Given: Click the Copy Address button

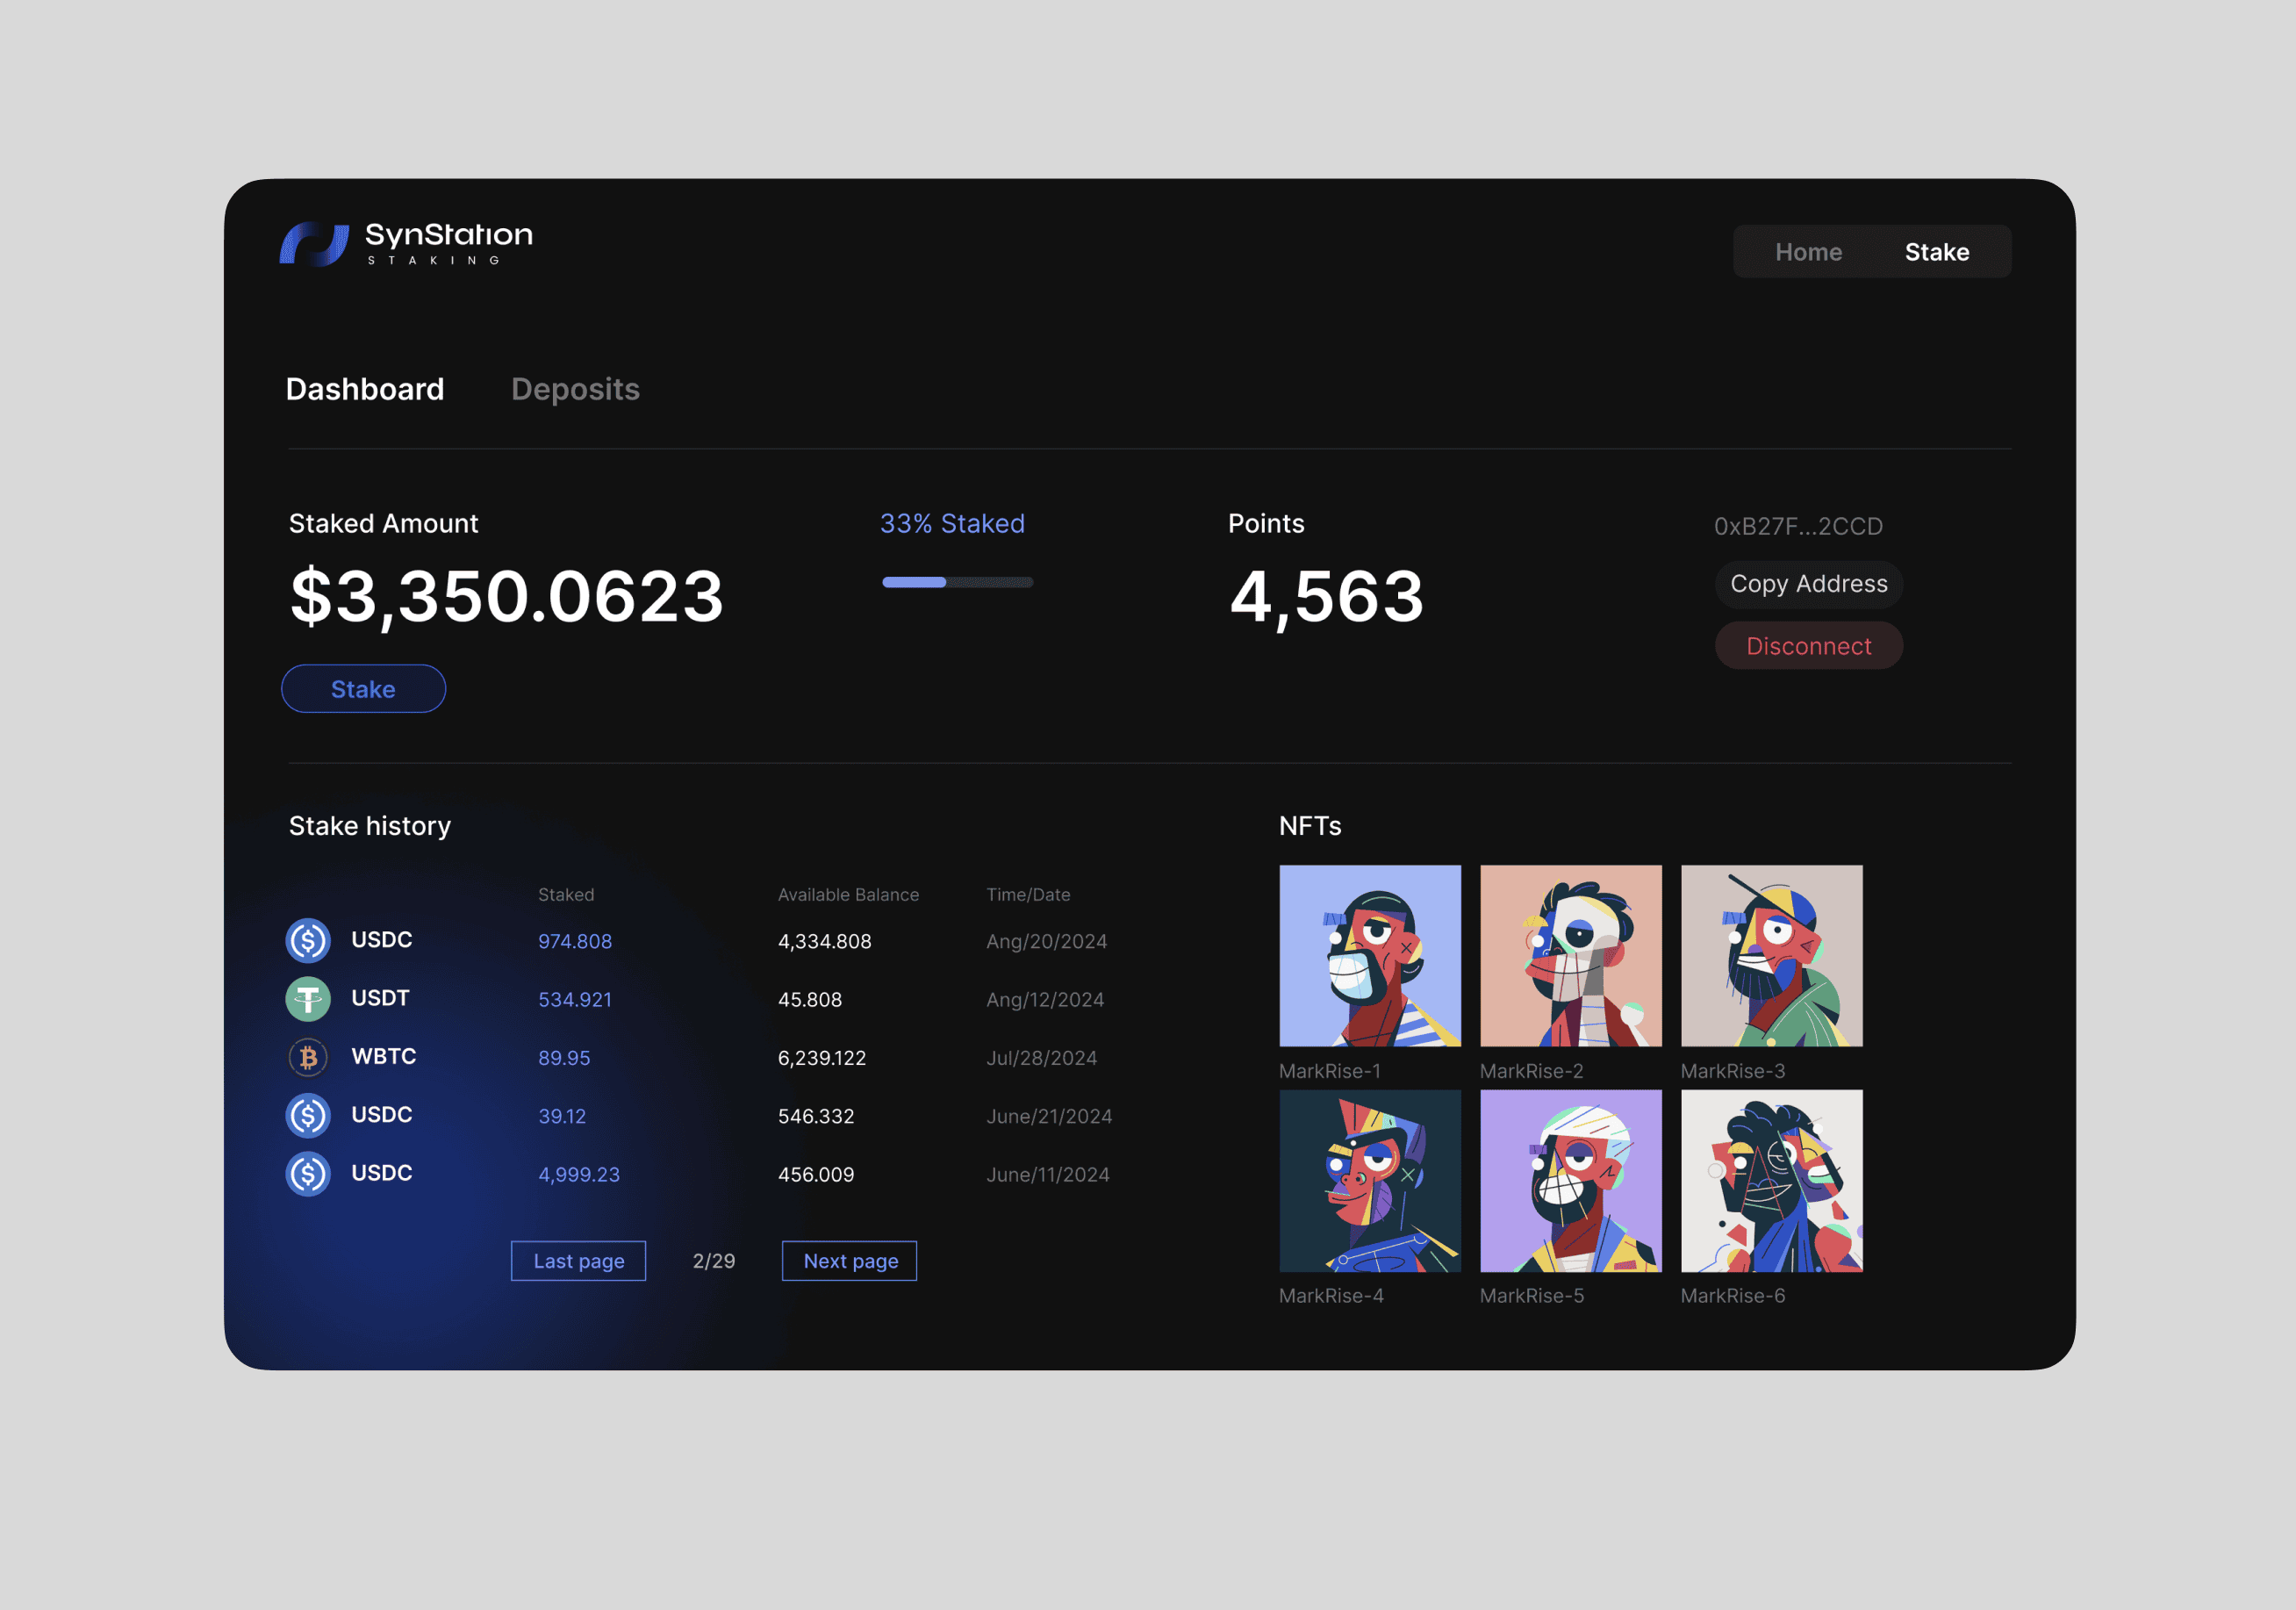Looking at the screenshot, I should point(1809,584).
